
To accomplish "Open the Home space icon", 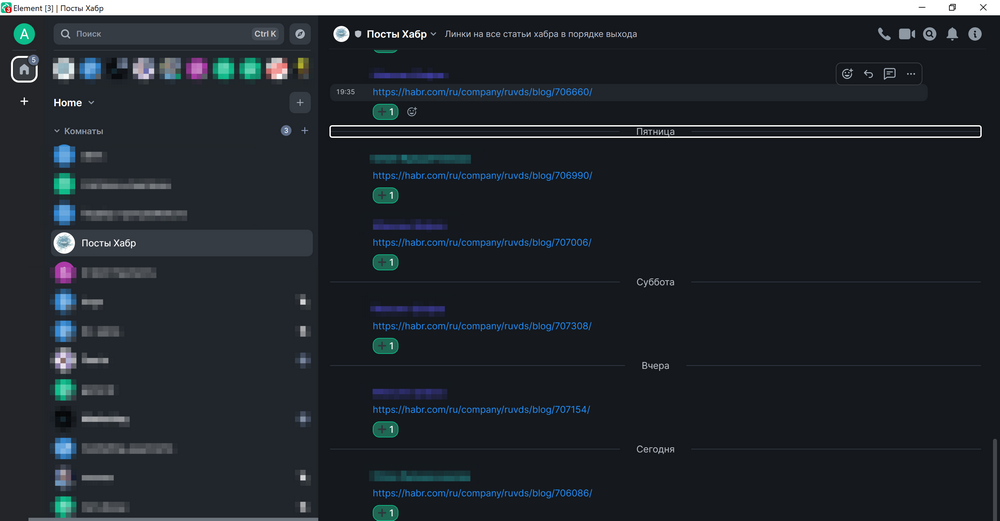I will [24, 69].
